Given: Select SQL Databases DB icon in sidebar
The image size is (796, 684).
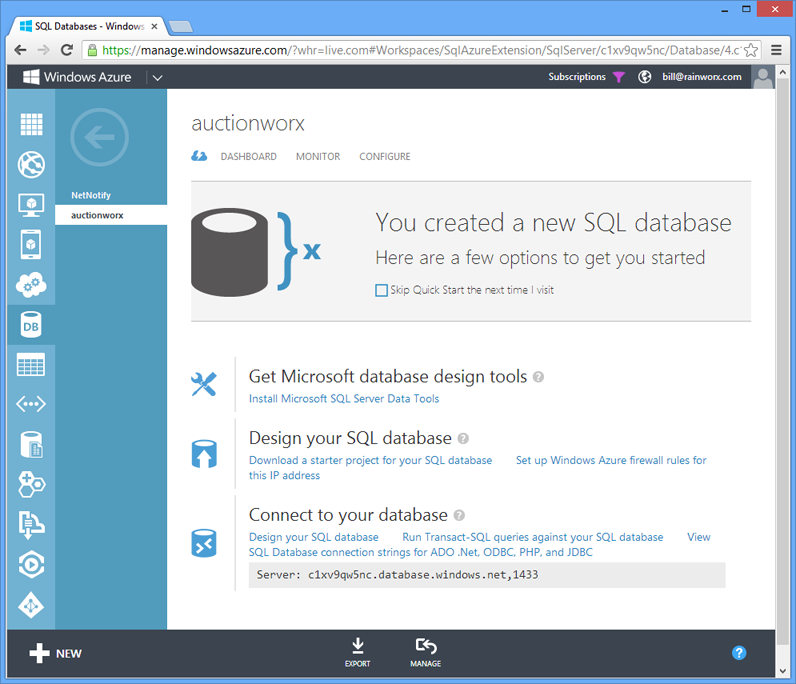Looking at the screenshot, I should coord(31,325).
